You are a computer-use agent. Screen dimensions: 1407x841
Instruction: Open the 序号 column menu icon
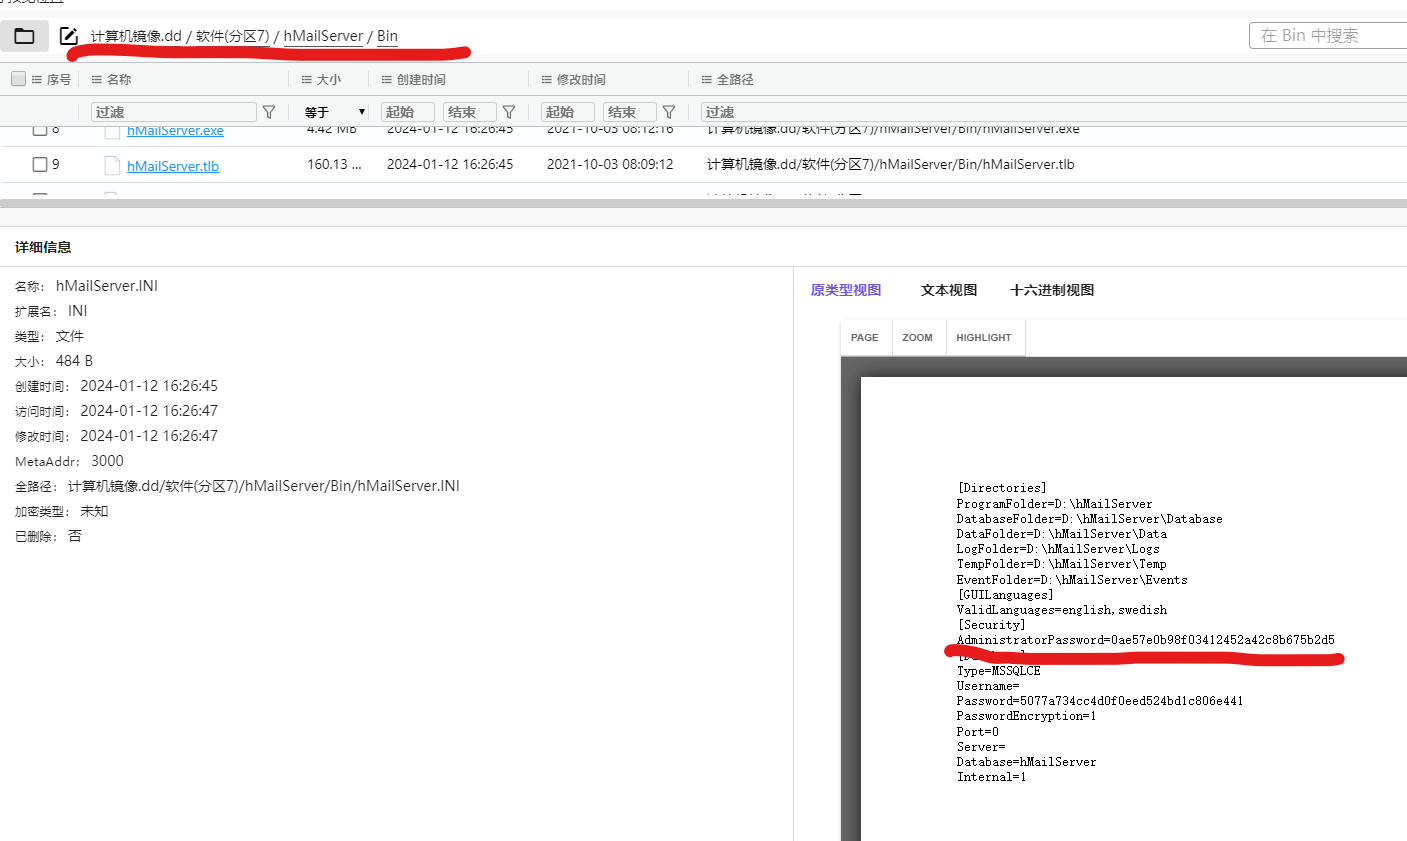point(37,80)
